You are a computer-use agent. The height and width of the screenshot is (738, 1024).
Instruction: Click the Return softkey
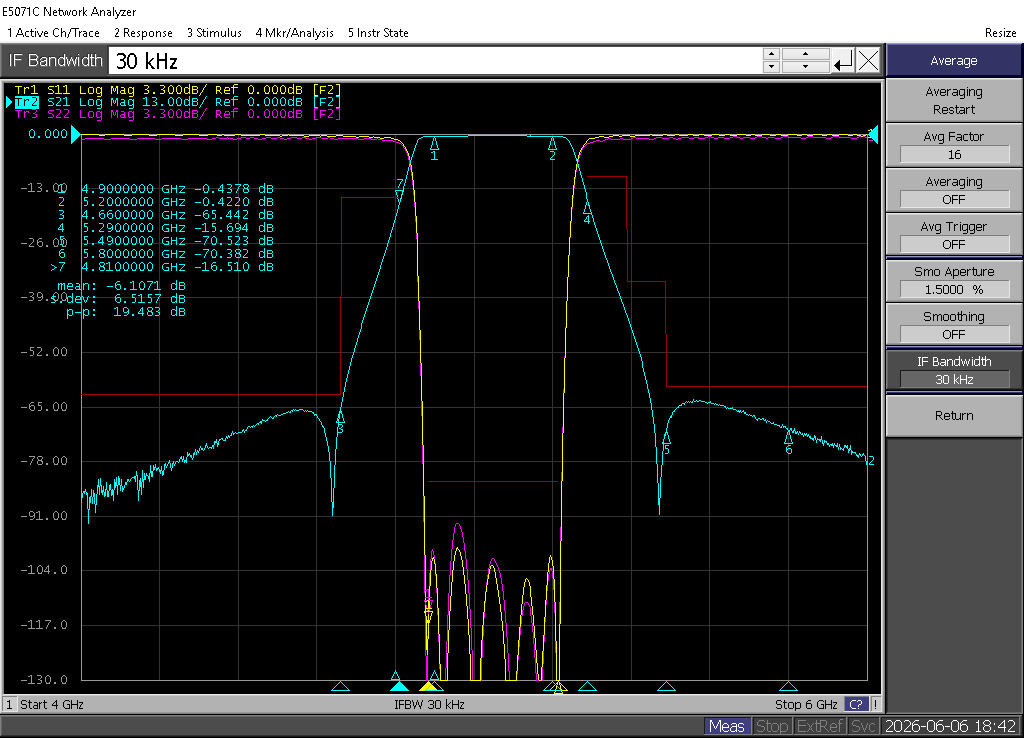tap(953, 415)
